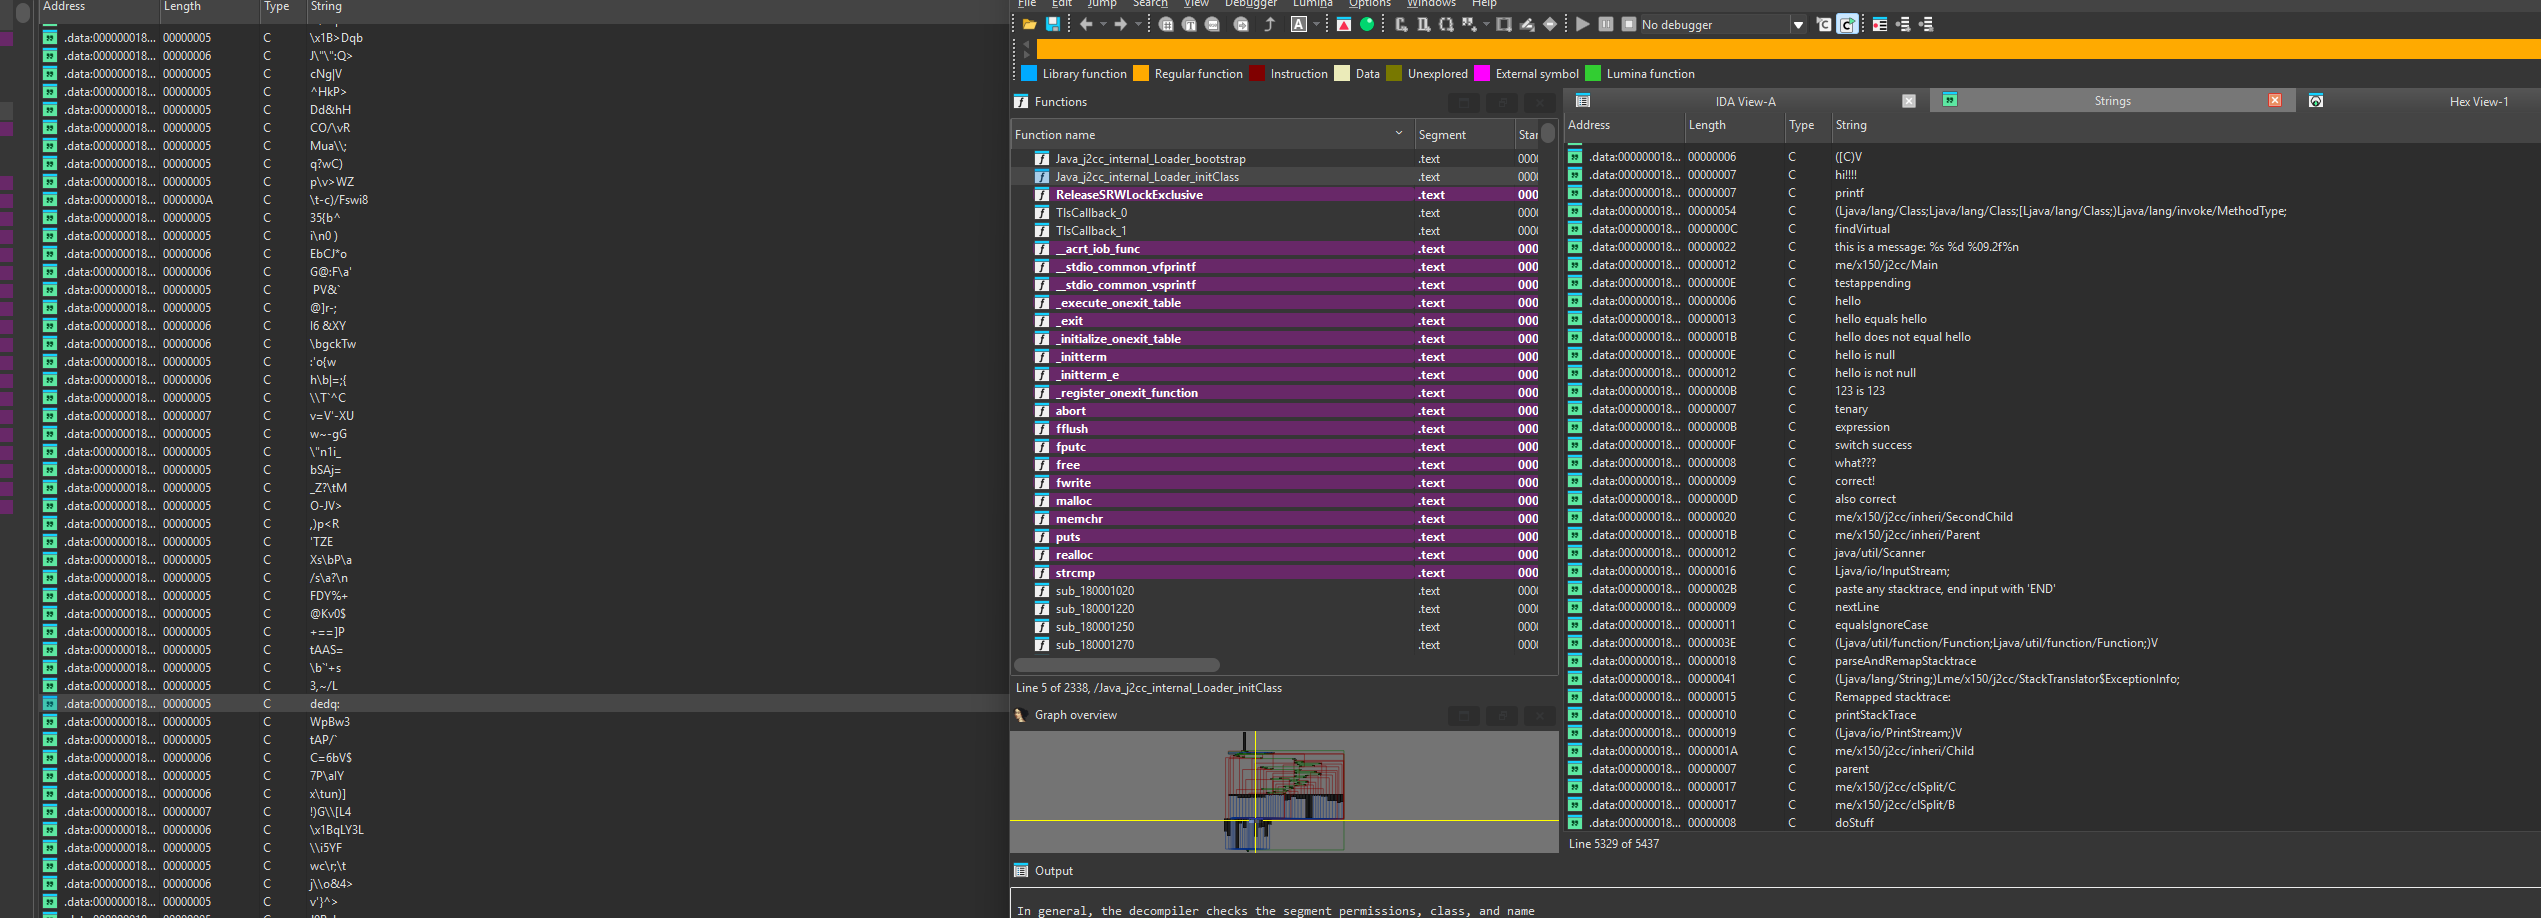Stop the process with the stop icon

click(1628, 25)
